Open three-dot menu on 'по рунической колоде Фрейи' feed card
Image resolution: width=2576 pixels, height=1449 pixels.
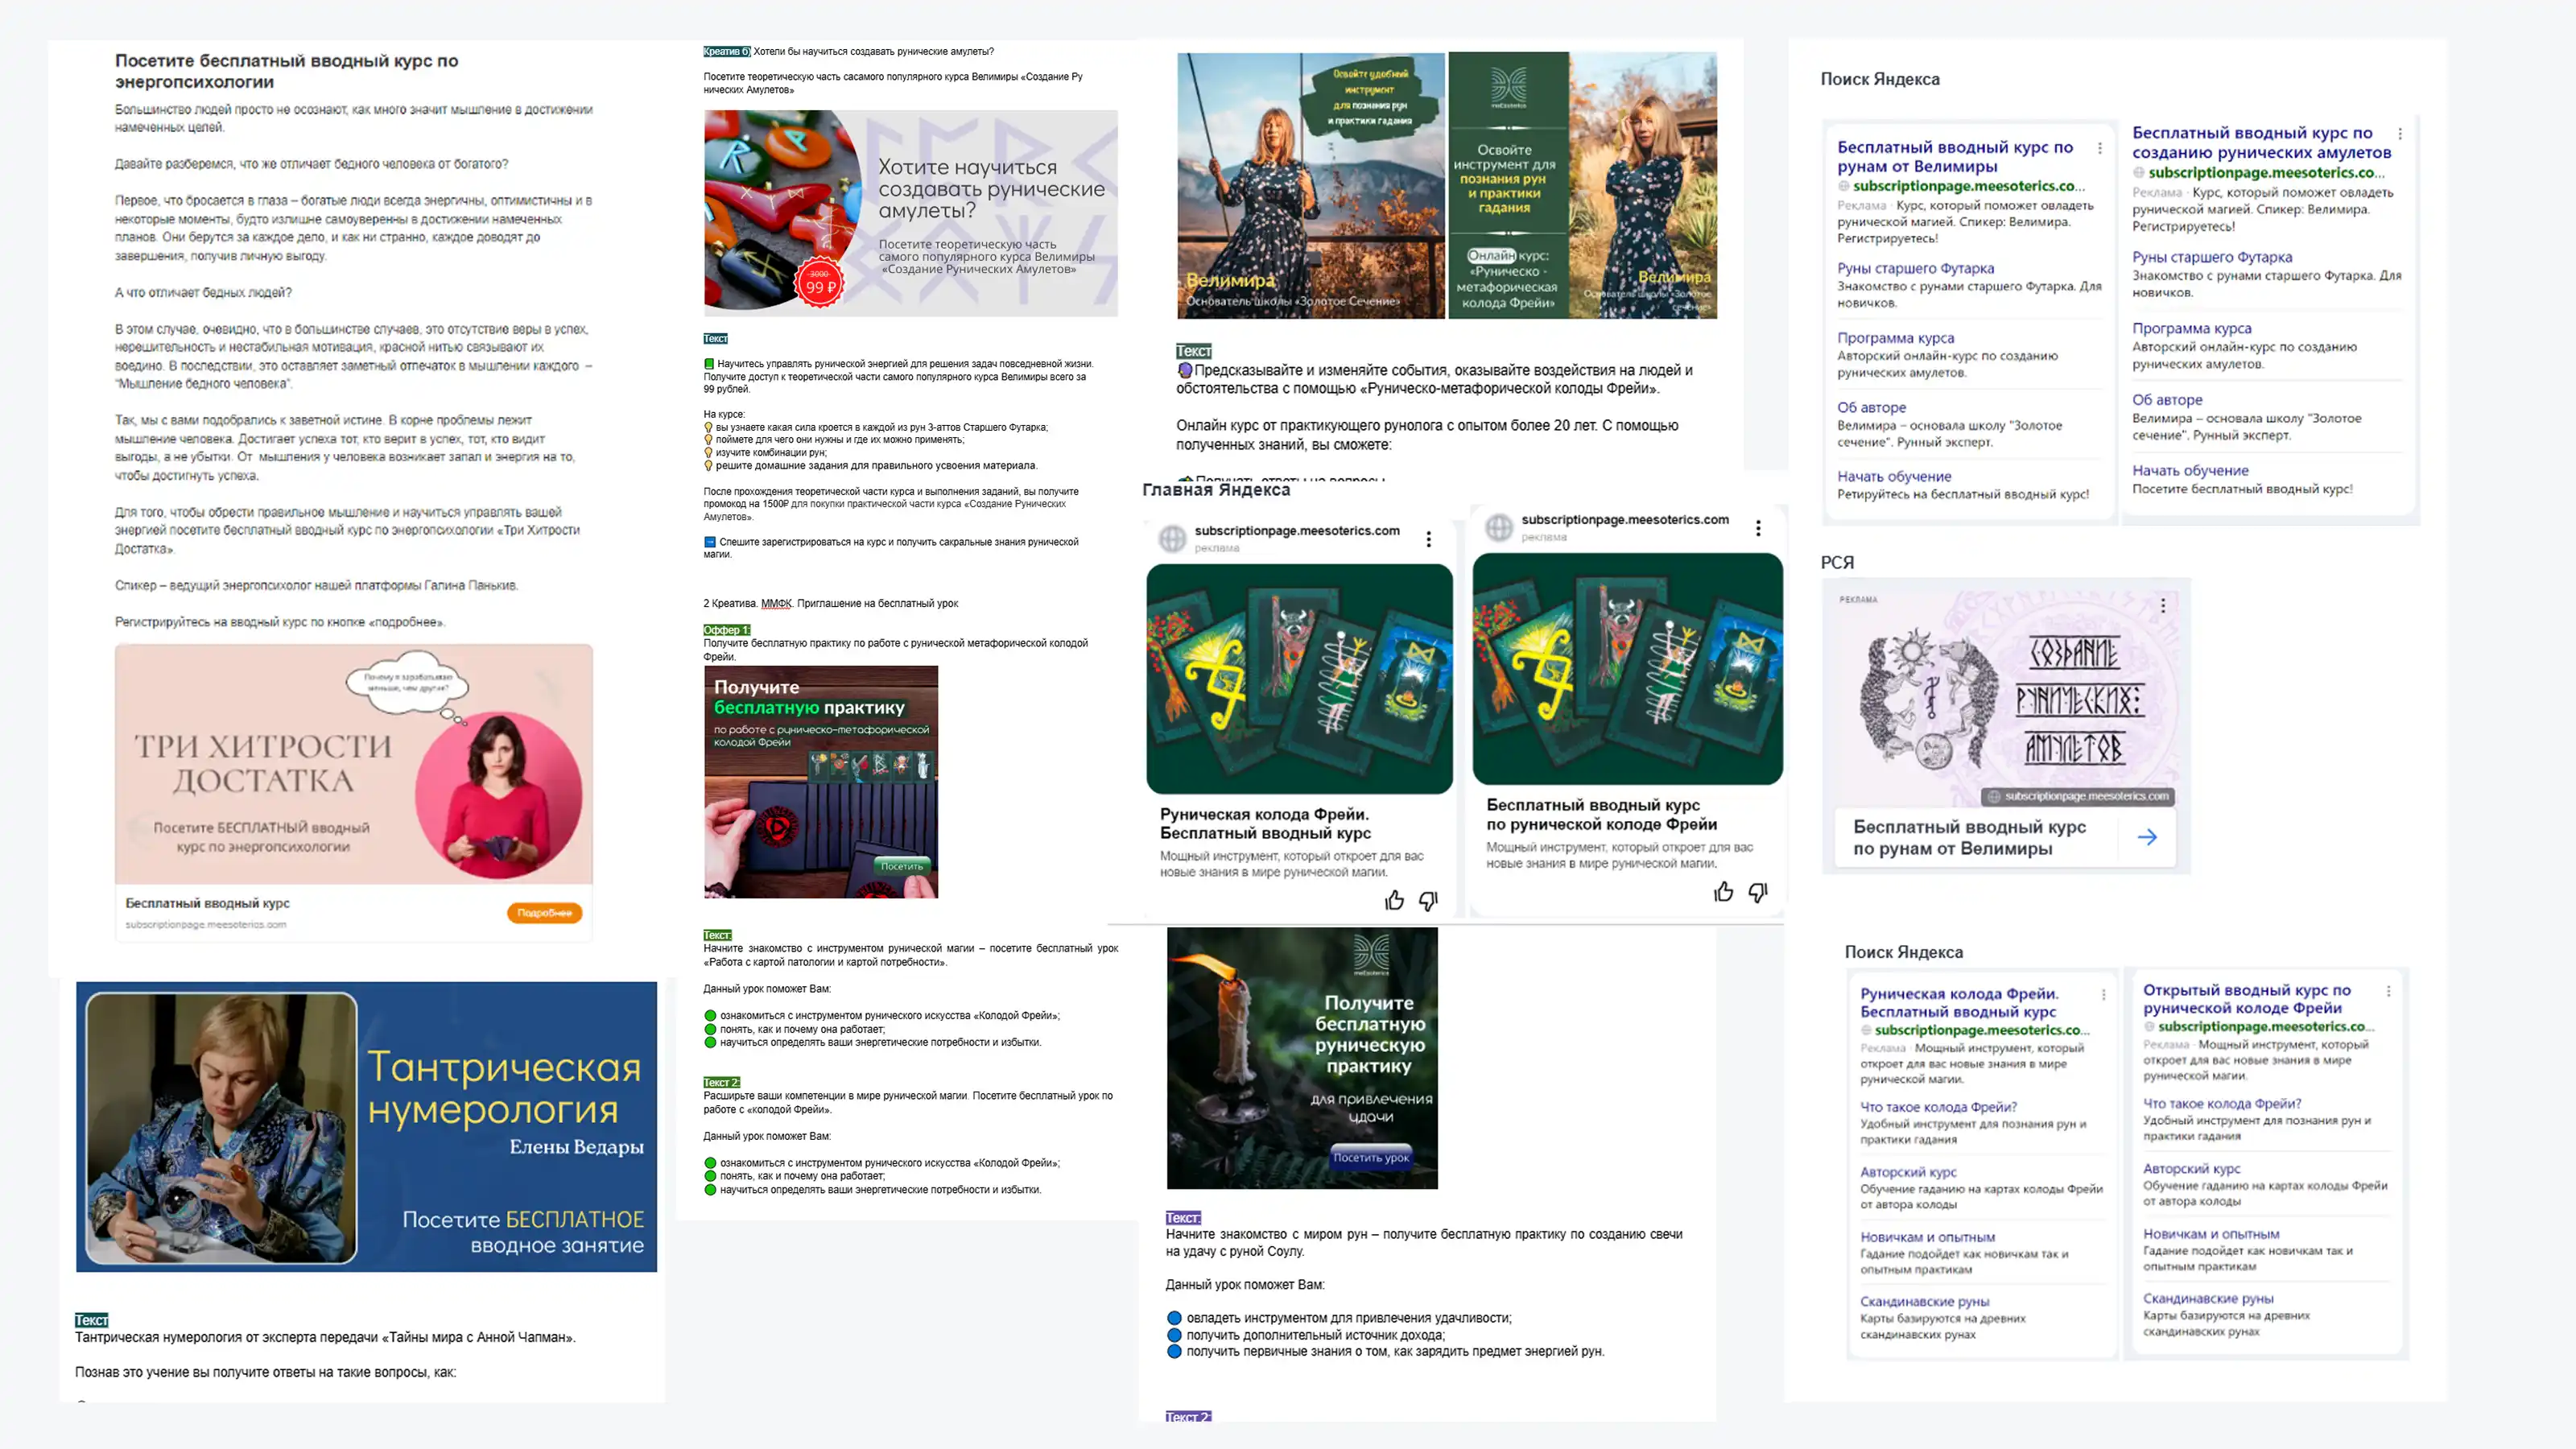tap(1758, 529)
